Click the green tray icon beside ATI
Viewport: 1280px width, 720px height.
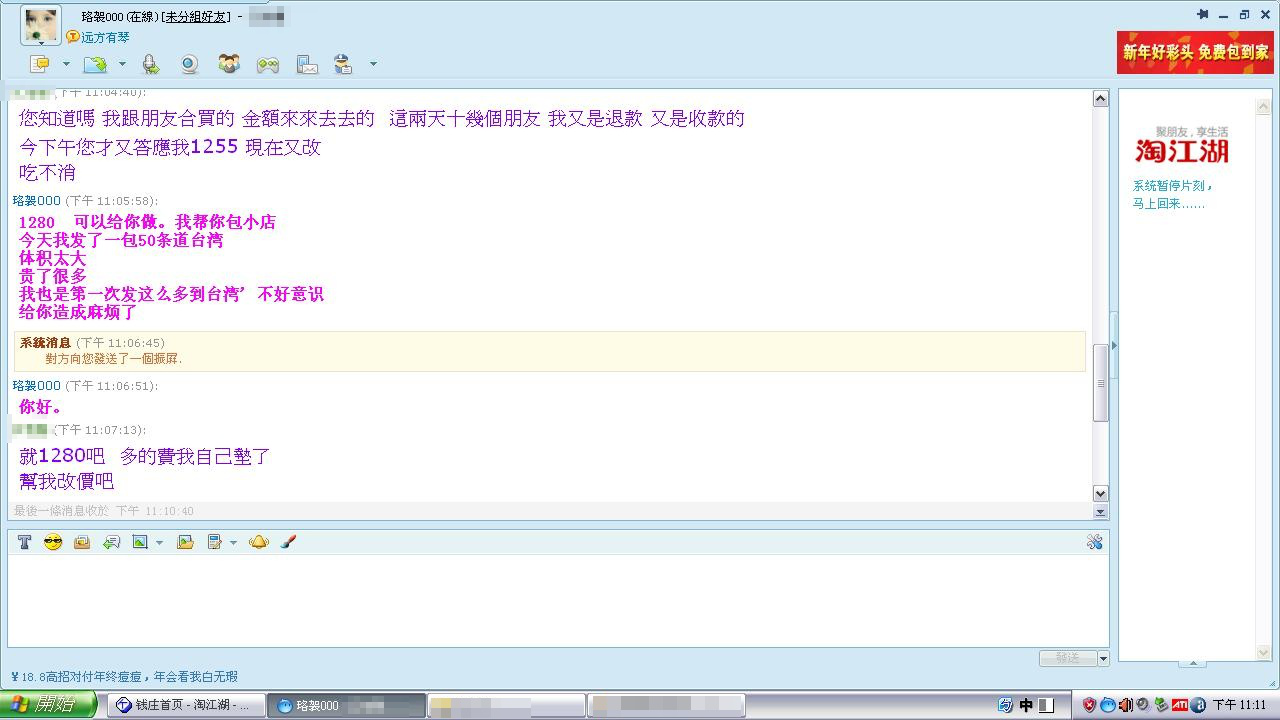point(1161,705)
